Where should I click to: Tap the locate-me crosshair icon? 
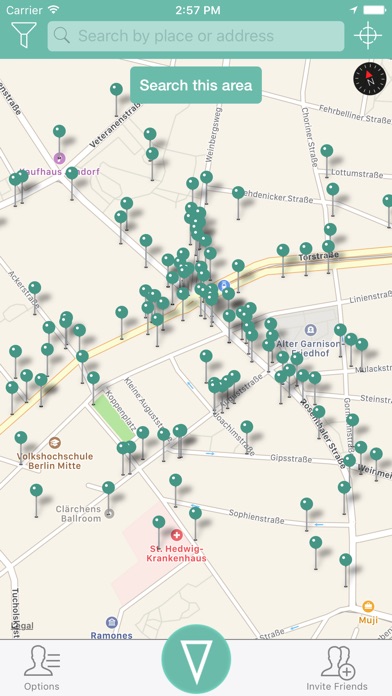[x=368, y=35]
